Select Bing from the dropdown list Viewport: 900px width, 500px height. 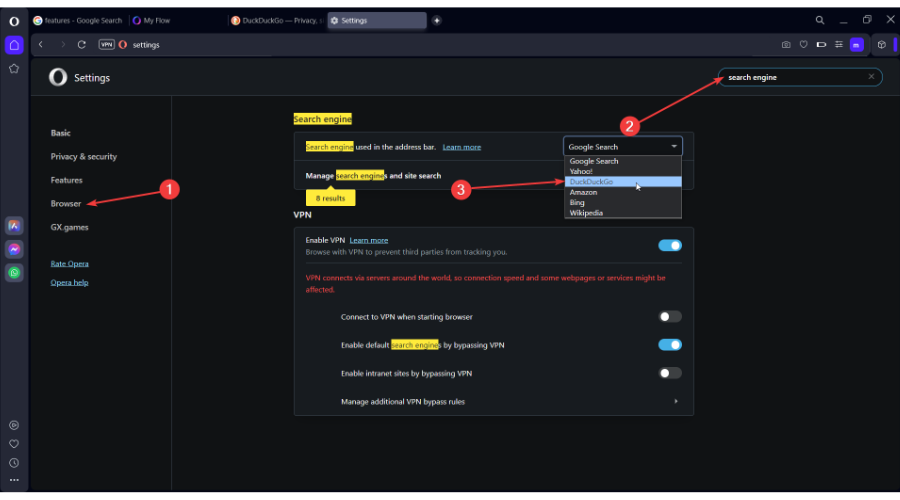(623, 203)
